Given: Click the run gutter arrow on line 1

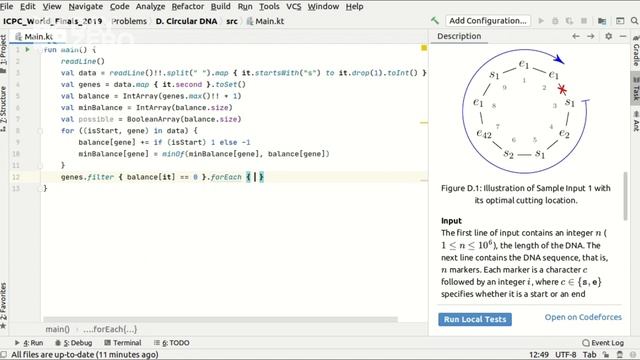Looking at the screenshot, I should (x=28, y=50).
